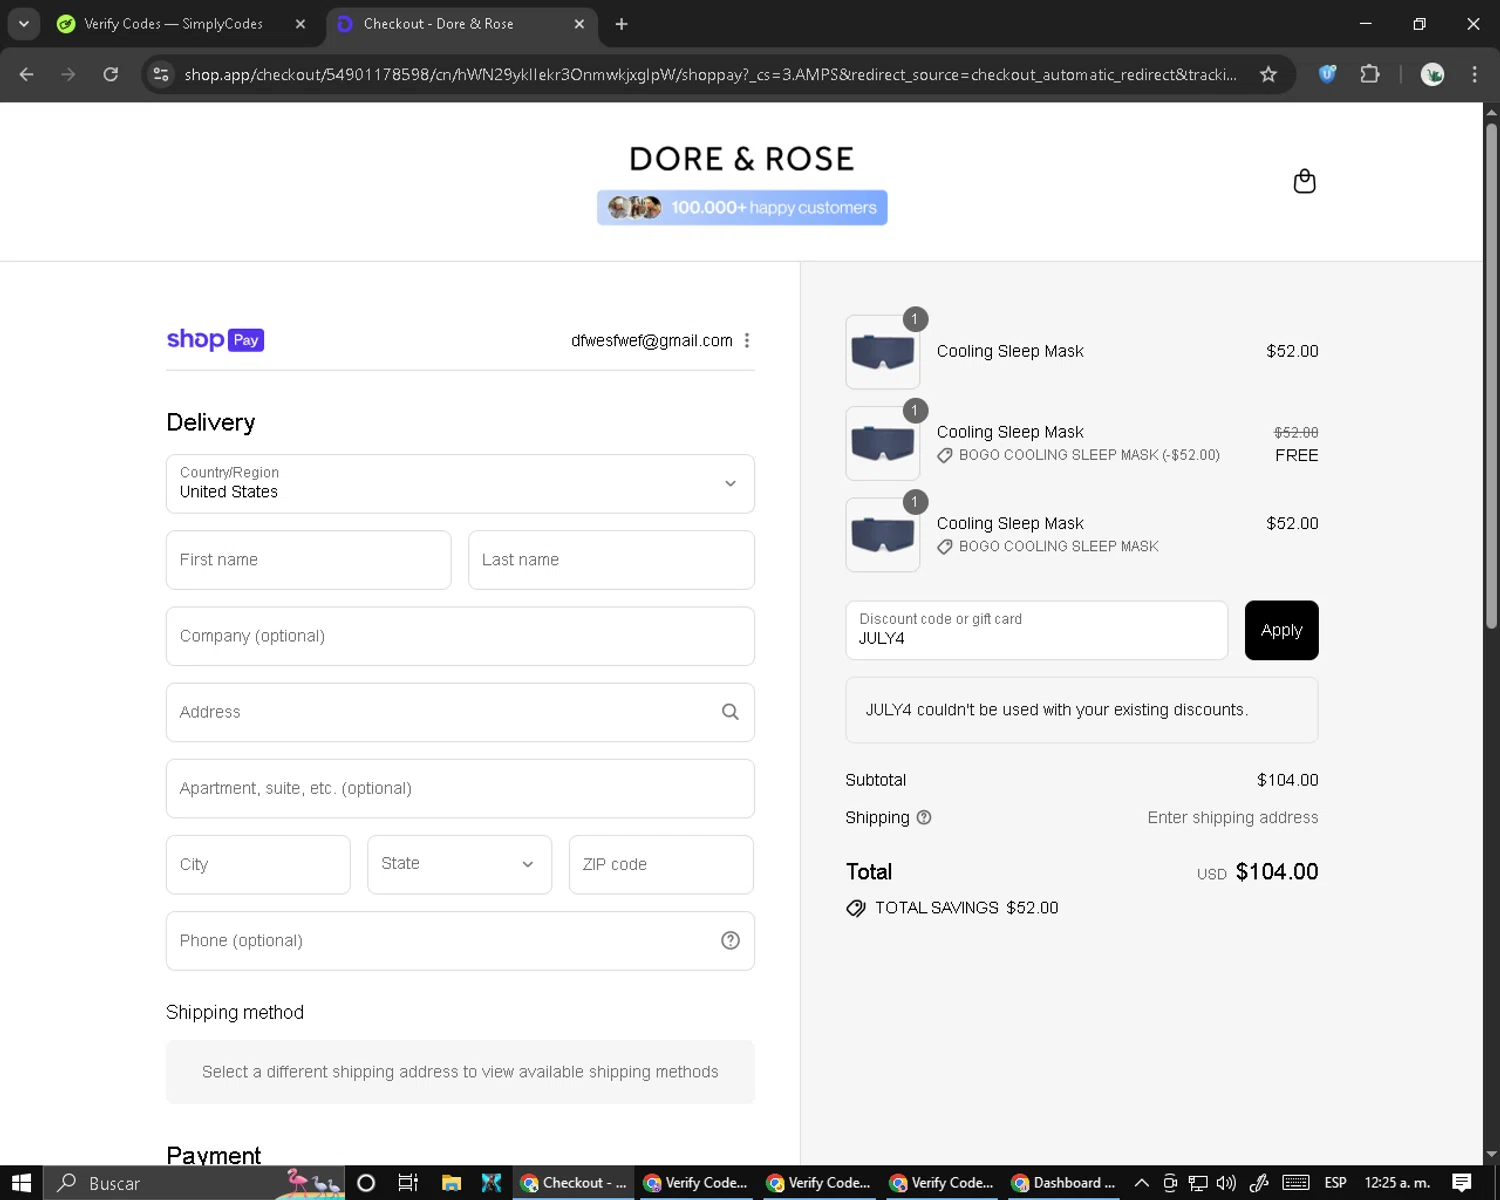Reload the checkout page
Screen dimensions: 1500x1200
(111, 74)
